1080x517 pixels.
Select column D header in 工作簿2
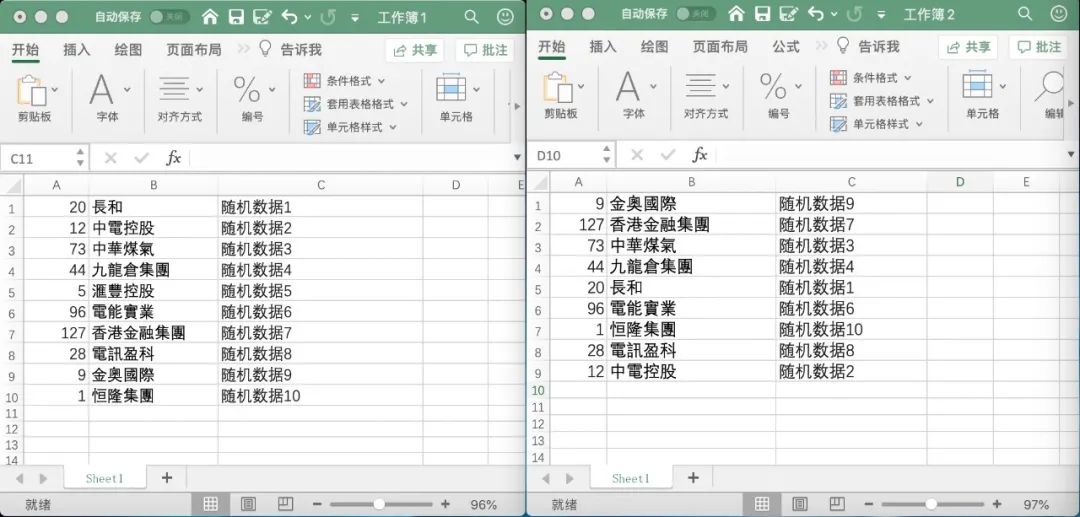[x=960, y=182]
